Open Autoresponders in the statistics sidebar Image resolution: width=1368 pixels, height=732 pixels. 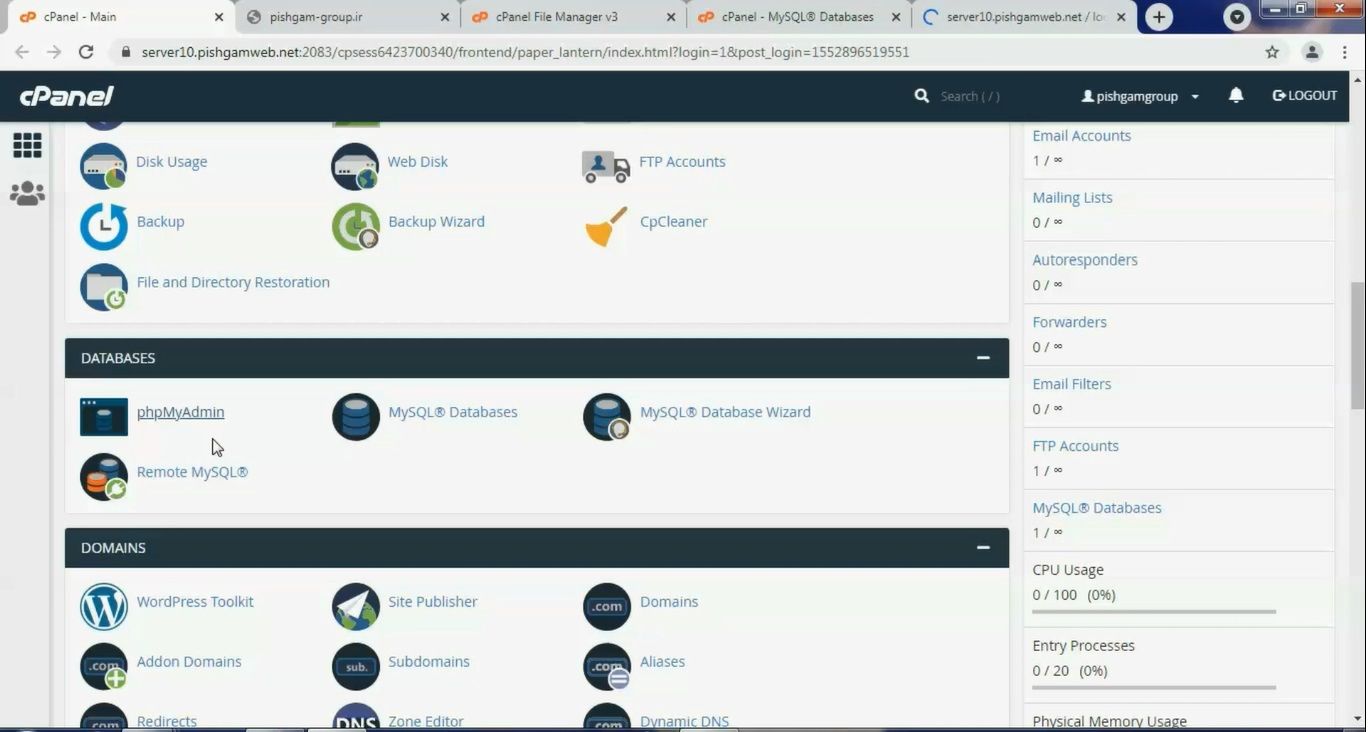[1085, 260]
